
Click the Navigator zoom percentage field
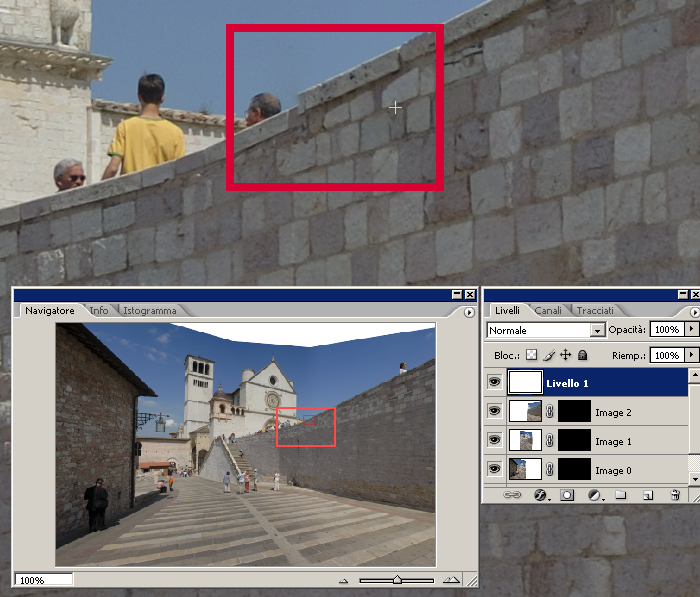click(x=44, y=580)
